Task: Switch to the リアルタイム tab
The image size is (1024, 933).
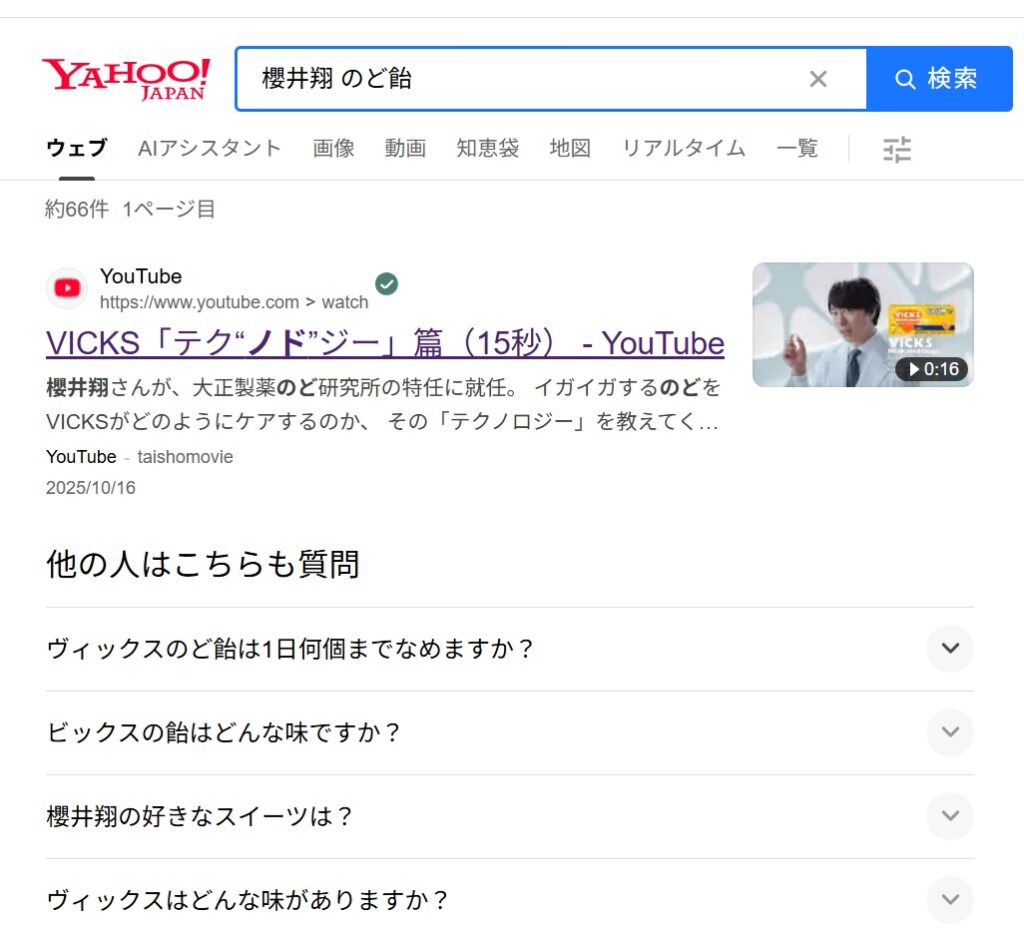Action: [683, 149]
